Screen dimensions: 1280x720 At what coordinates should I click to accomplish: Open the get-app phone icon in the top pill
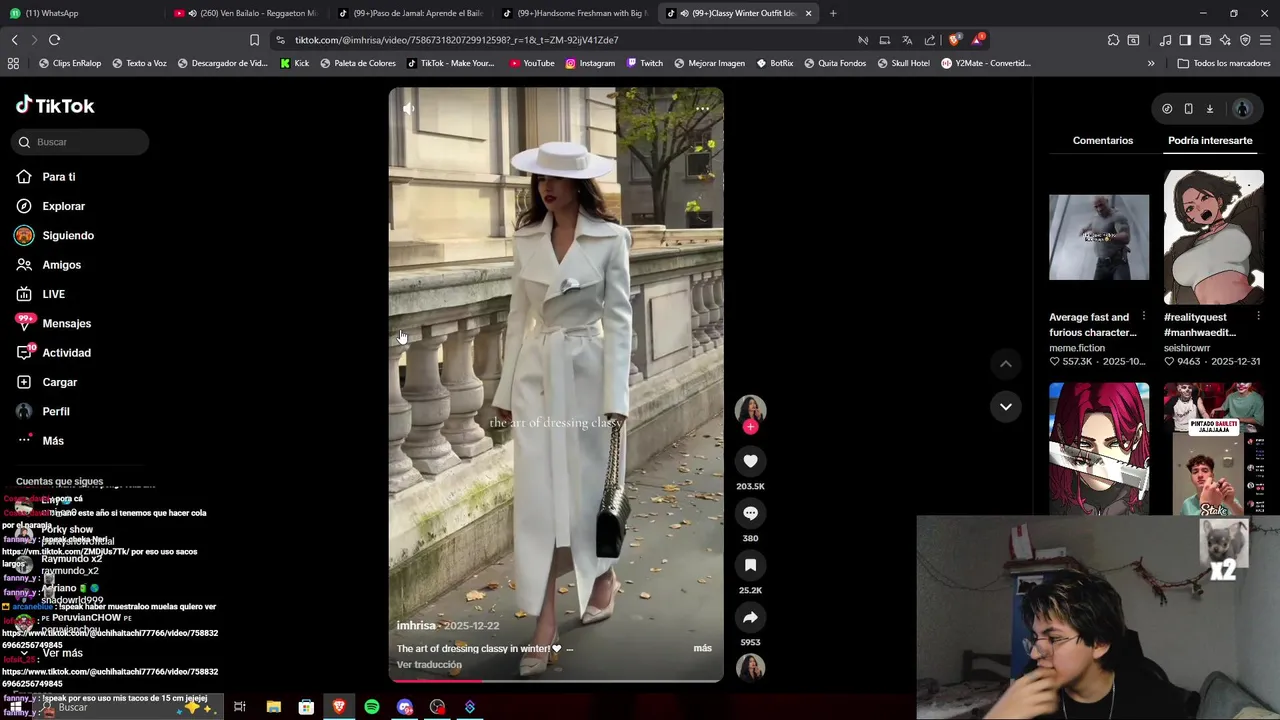point(1188,109)
